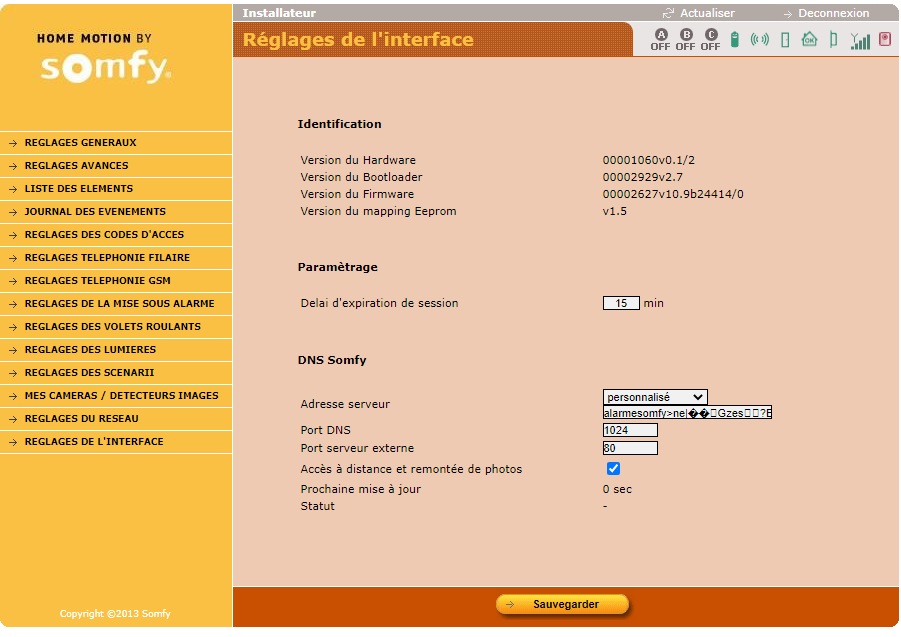Click zone B OFF status icon
Screen dimensions: 901x637
(686, 40)
